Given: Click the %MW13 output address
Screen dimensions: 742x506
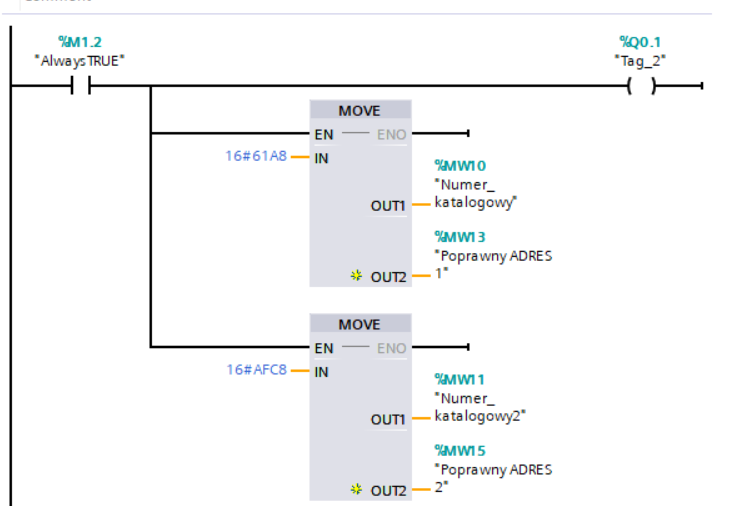Looking at the screenshot, I should click(459, 236).
